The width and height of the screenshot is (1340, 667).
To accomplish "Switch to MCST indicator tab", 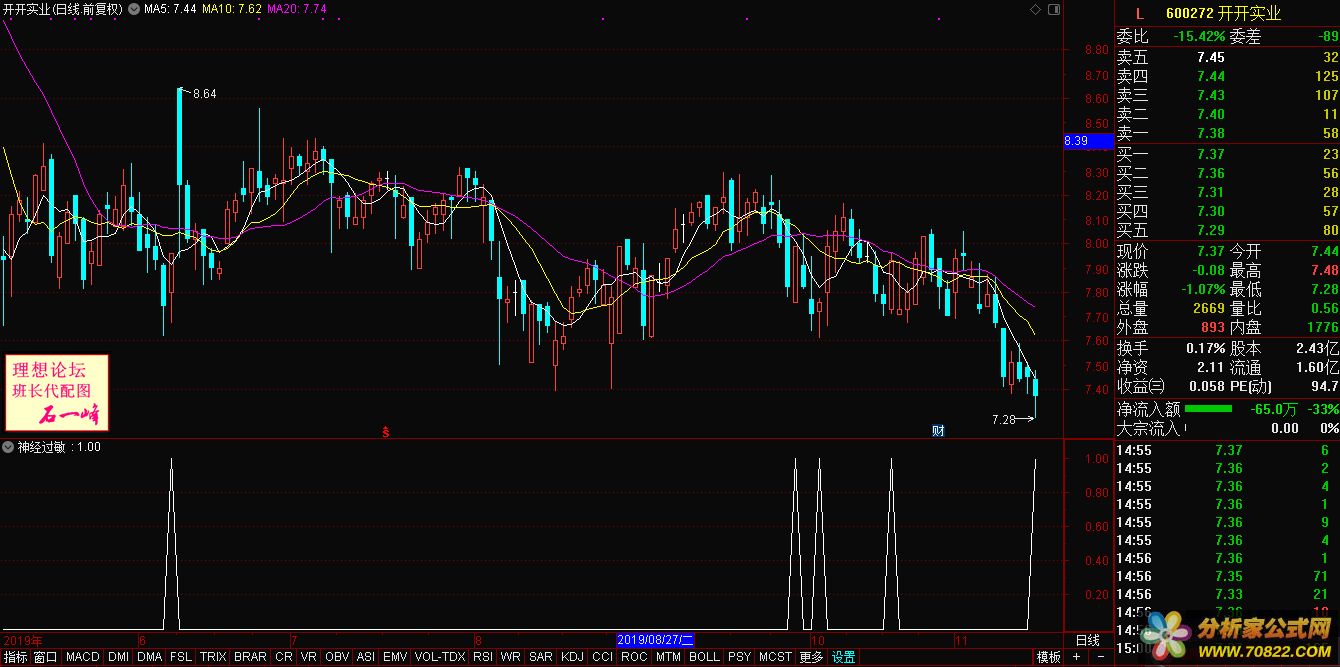I will click(x=775, y=657).
